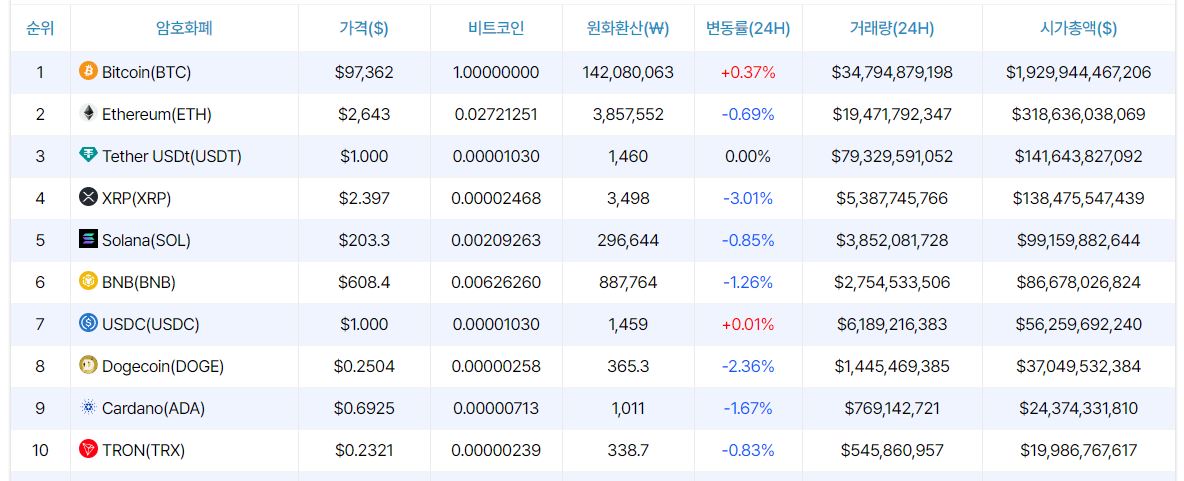Select bitcoin ratio 0.02721251
The image size is (1184, 481).
click(496, 115)
